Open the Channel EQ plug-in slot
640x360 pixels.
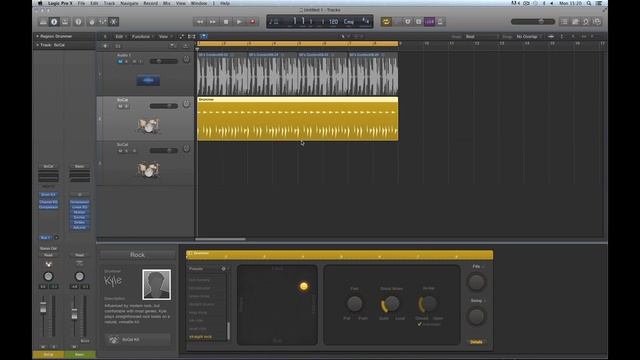[x=48, y=202]
